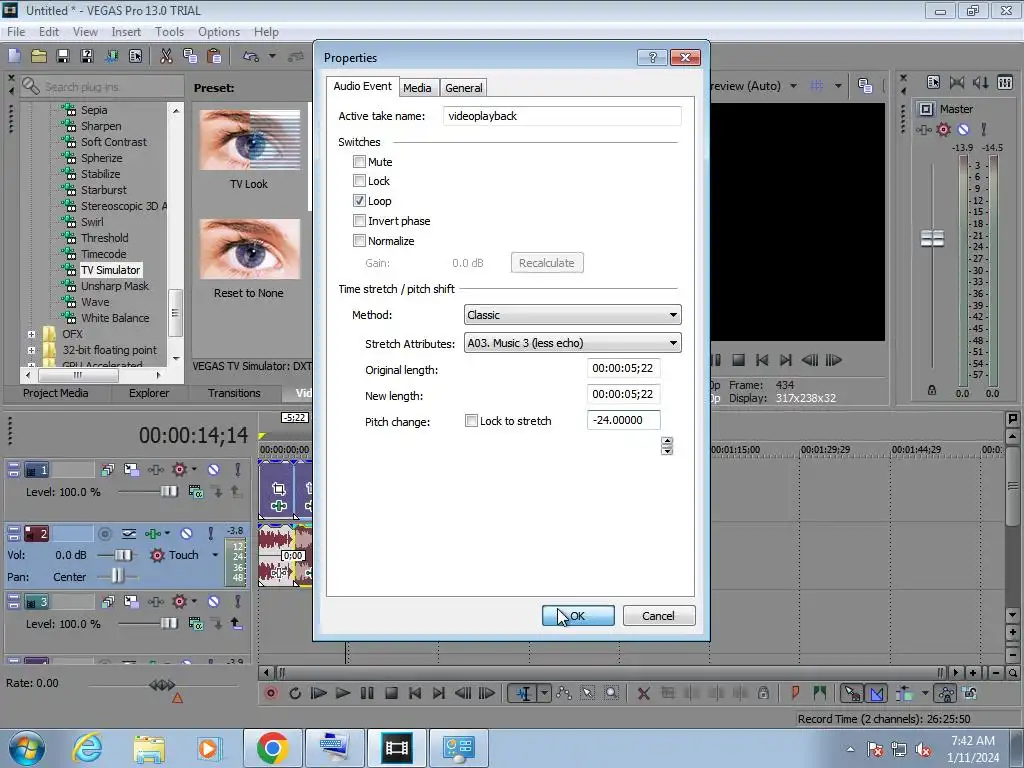
Task: Click the Cut scissors toolbar icon
Action: pos(167,56)
